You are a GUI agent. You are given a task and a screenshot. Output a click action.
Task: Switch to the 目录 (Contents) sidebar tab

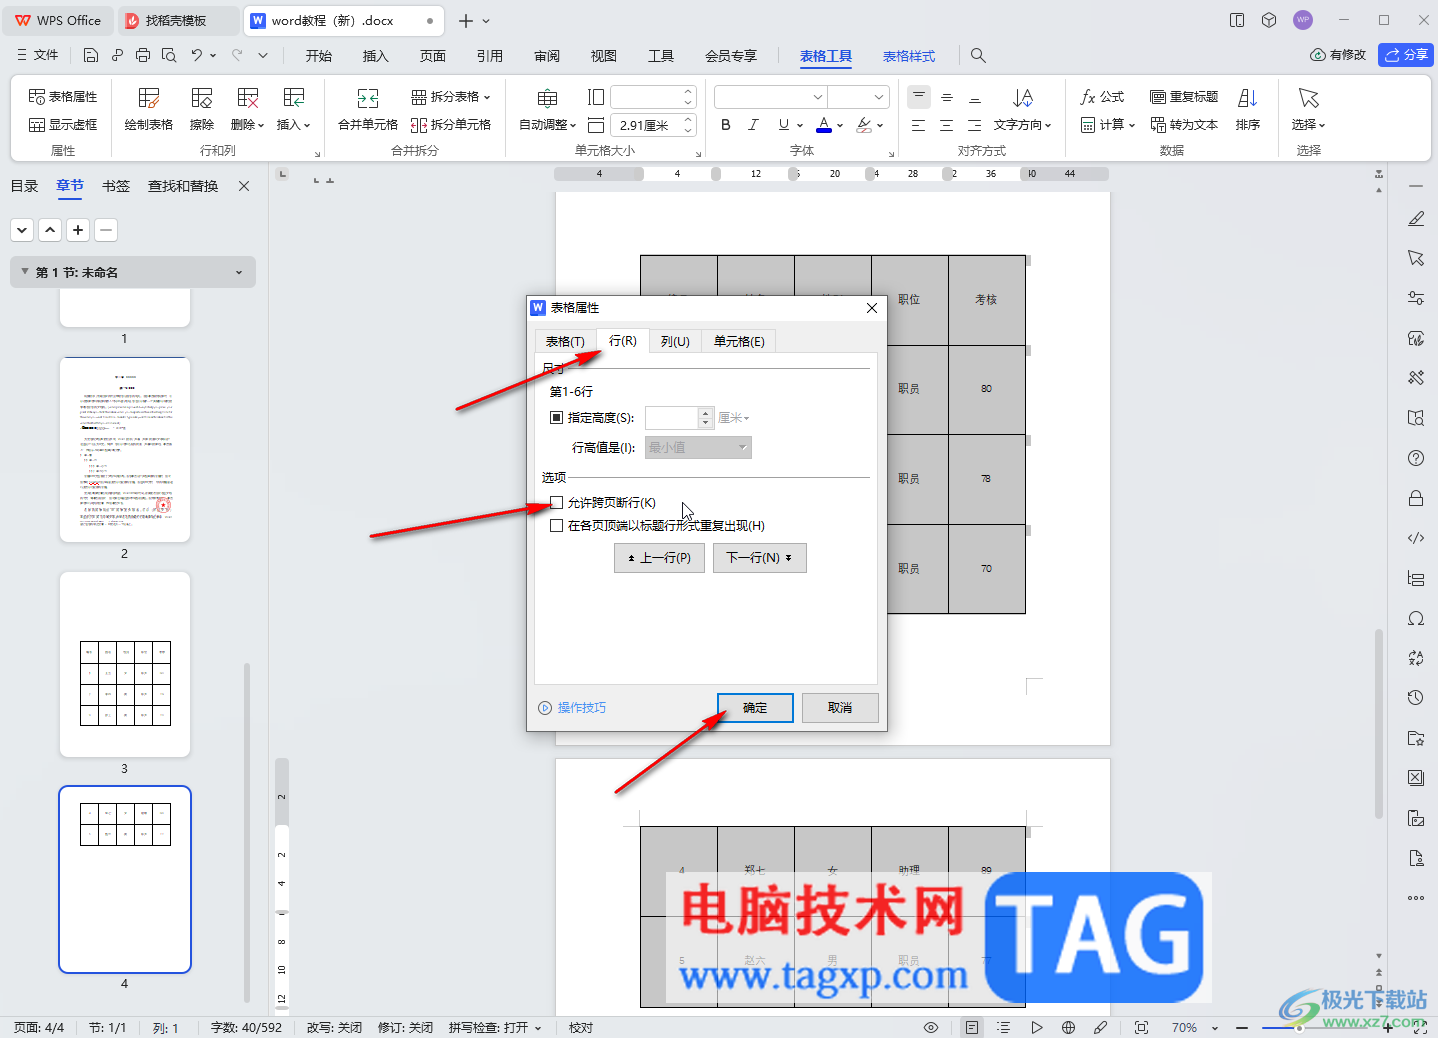tap(24, 186)
